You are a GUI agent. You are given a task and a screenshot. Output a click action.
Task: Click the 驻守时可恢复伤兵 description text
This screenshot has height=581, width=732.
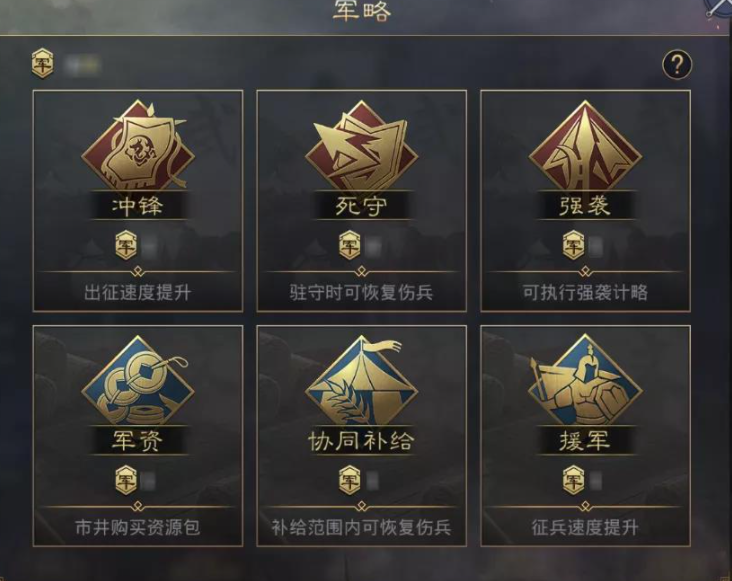tap(362, 293)
